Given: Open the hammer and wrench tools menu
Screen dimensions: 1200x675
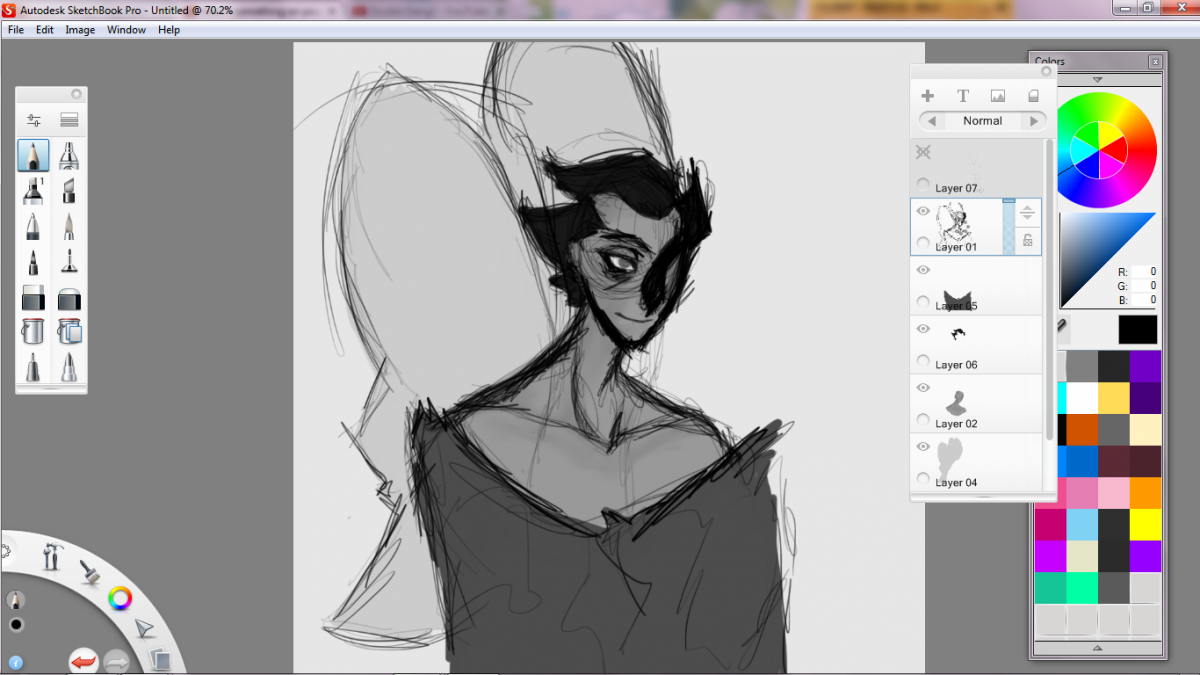Looking at the screenshot, I should 52,556.
